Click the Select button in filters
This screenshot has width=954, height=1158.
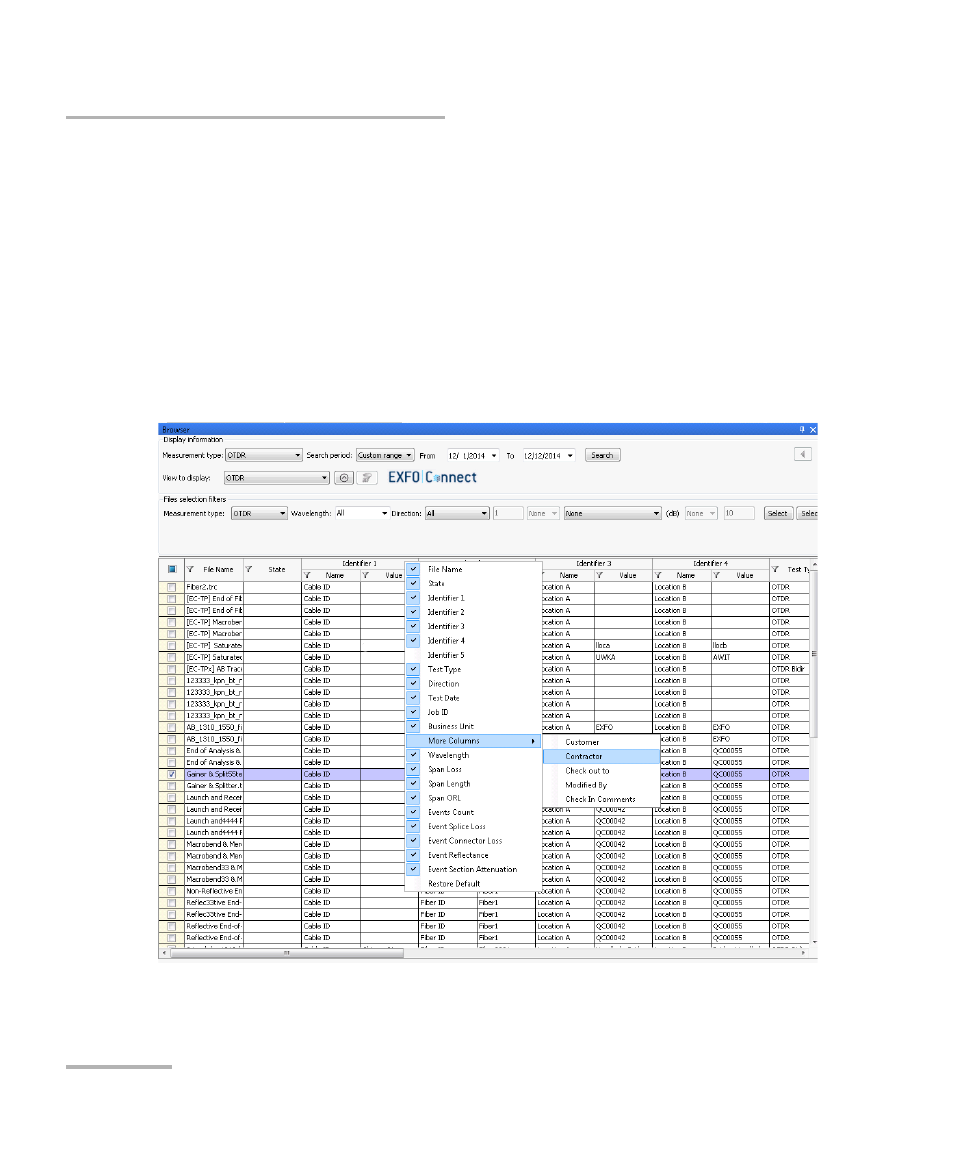point(778,513)
